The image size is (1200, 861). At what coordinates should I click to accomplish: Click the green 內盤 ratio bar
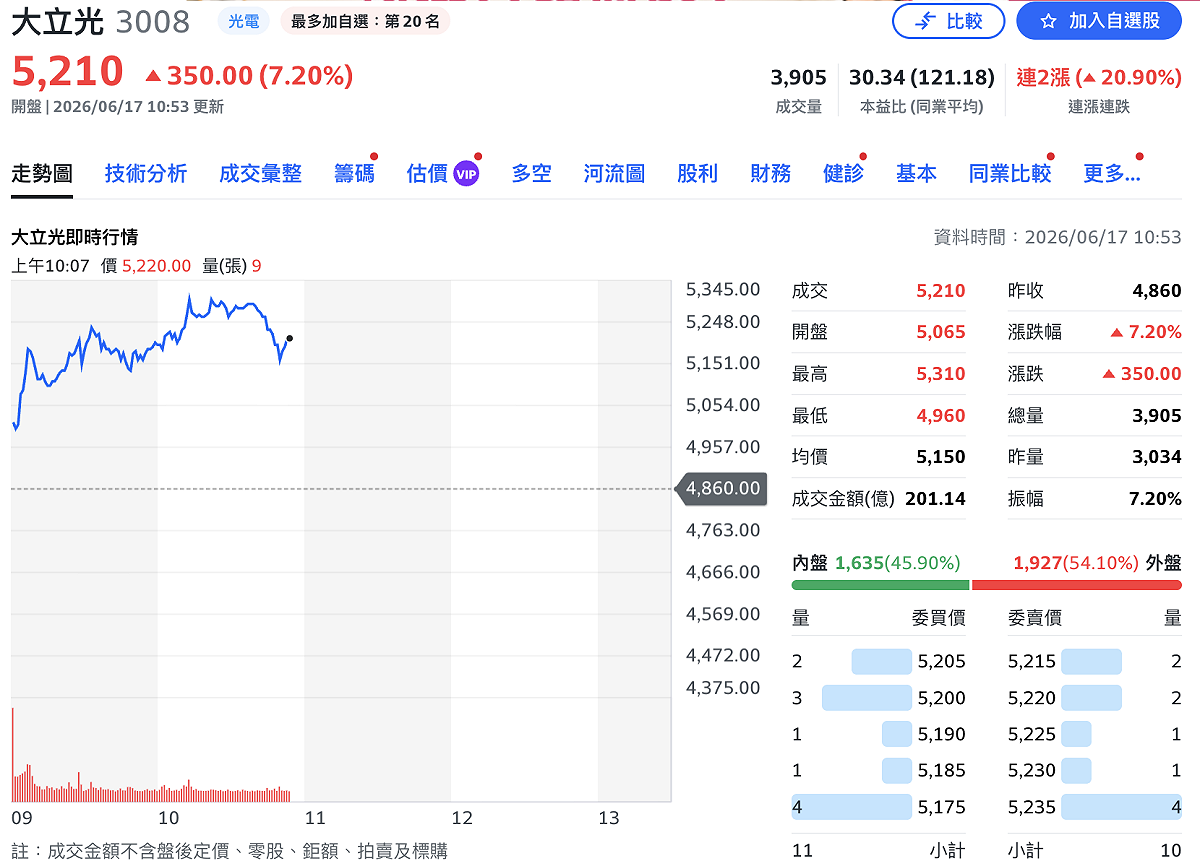881,585
